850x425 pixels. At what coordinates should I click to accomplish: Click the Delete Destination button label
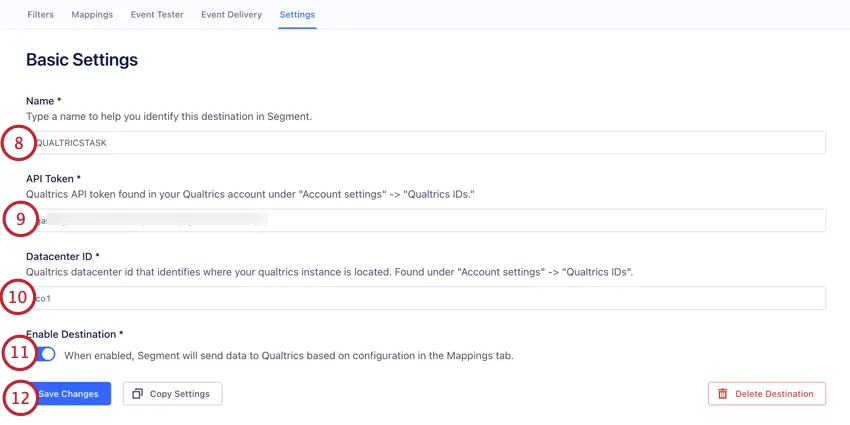pos(774,394)
